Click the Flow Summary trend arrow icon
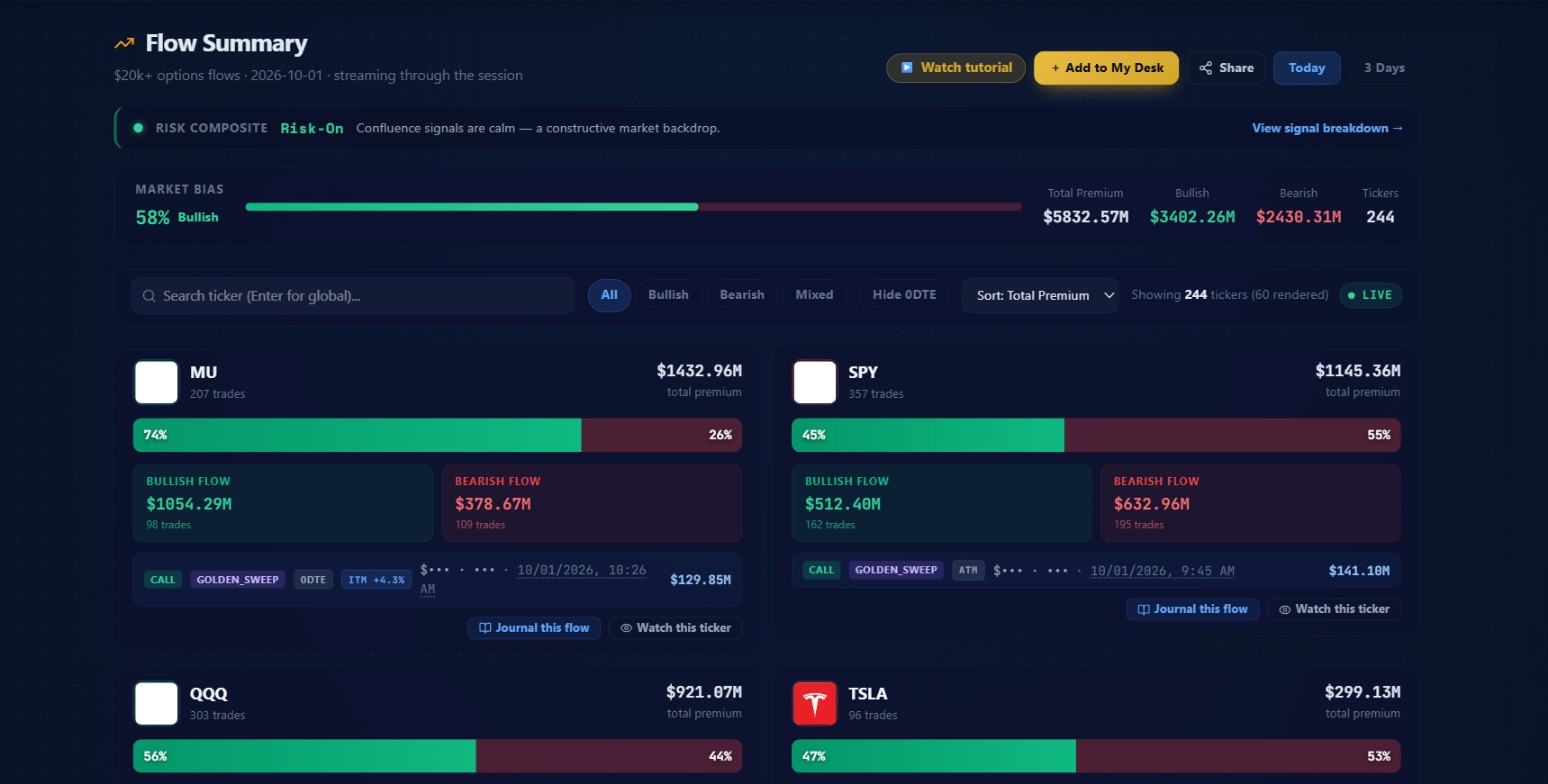This screenshot has width=1548, height=784. tap(124, 43)
